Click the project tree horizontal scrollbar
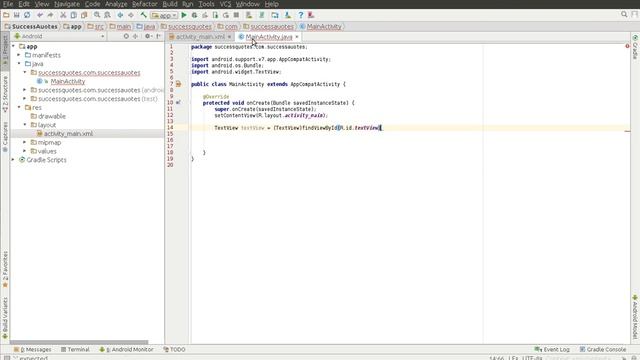640x360 pixels. [x=79, y=342]
